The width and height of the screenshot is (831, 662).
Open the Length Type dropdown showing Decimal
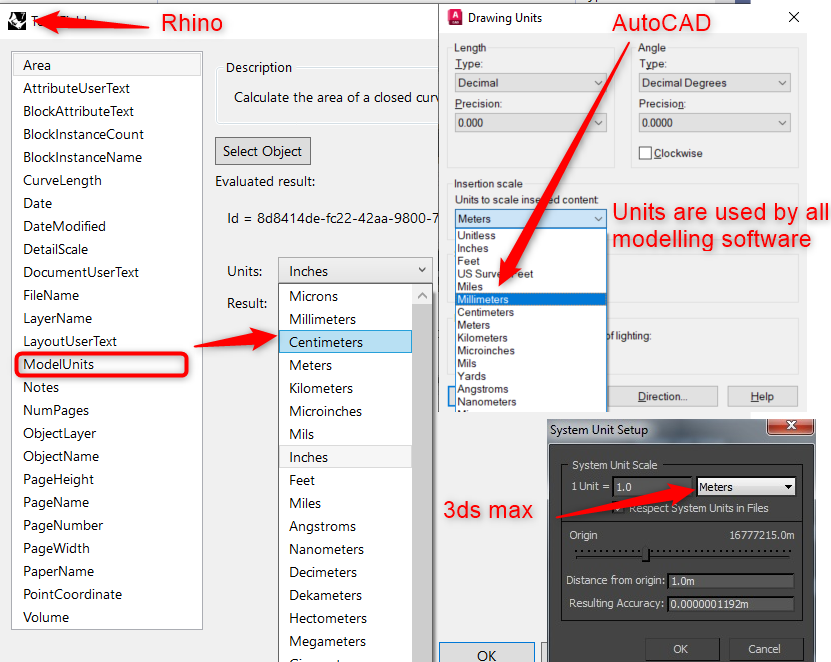[529, 82]
